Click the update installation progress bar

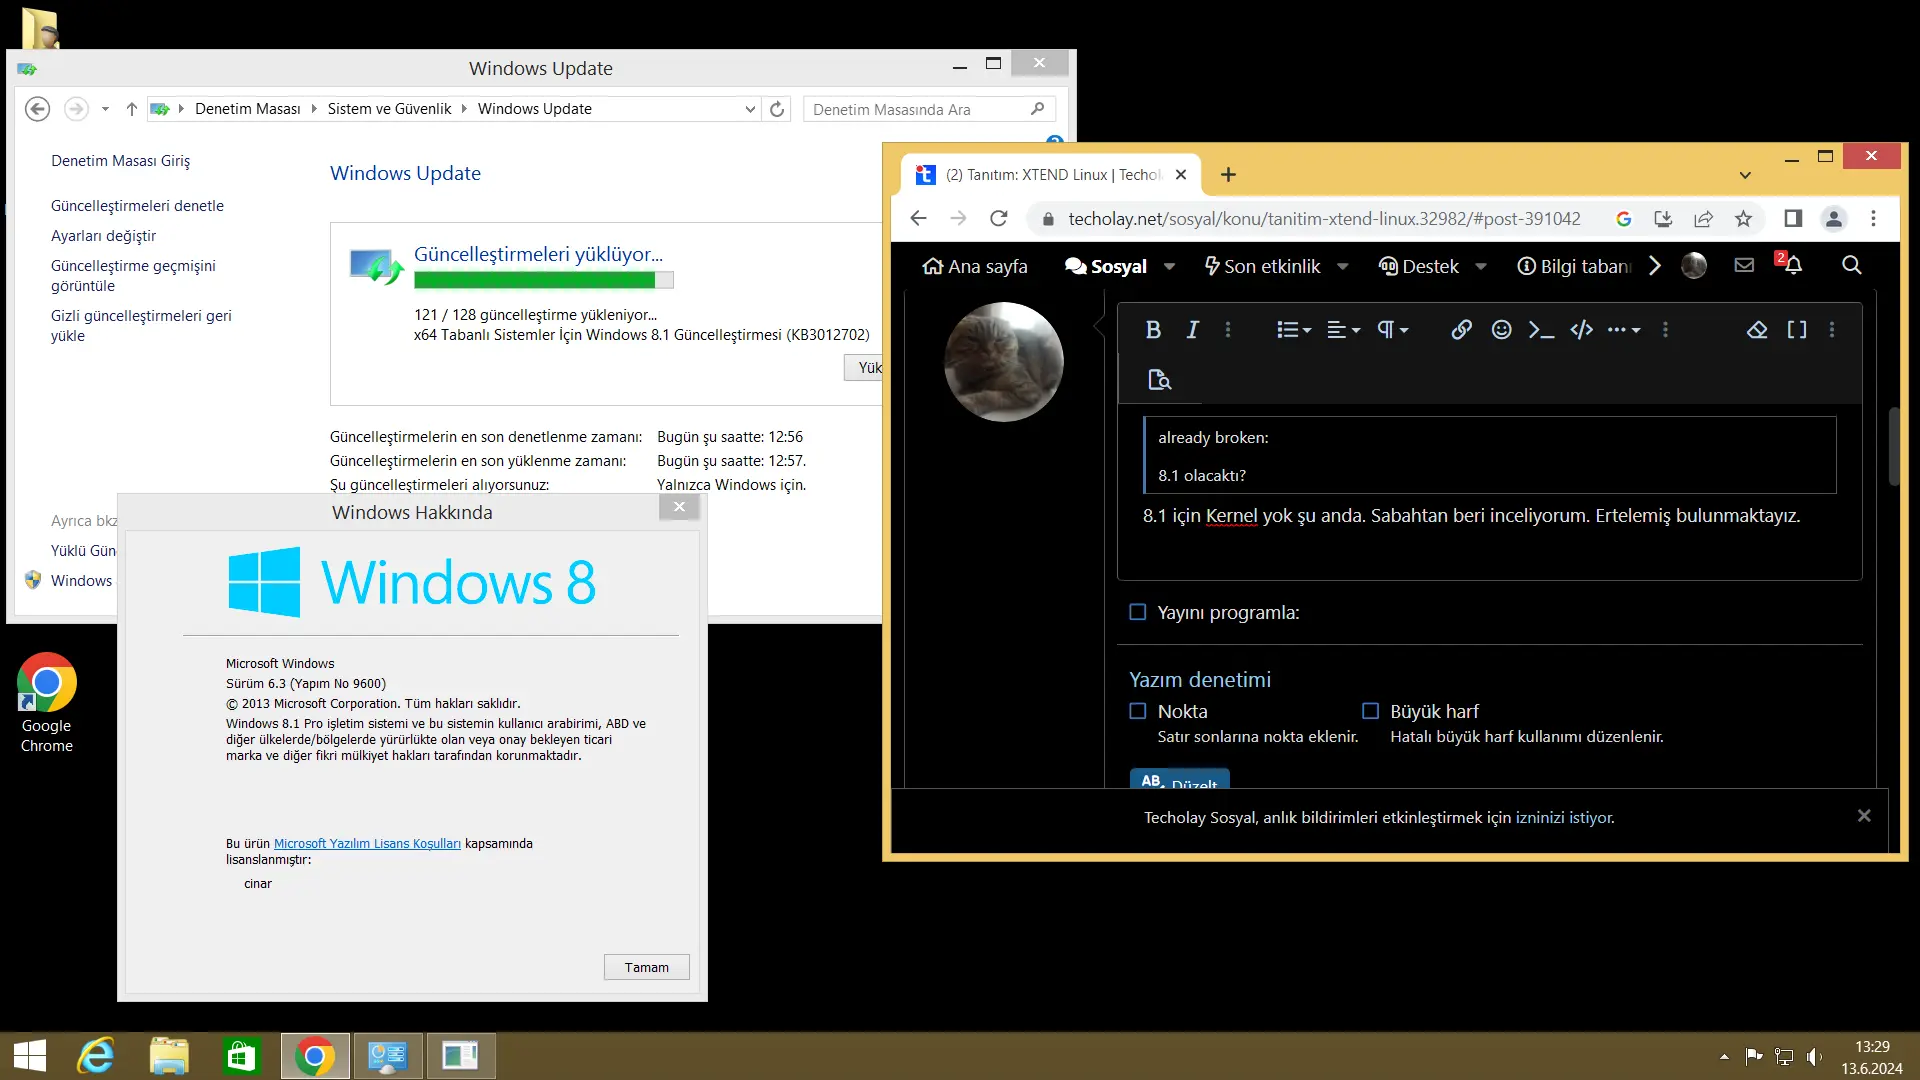coord(544,281)
